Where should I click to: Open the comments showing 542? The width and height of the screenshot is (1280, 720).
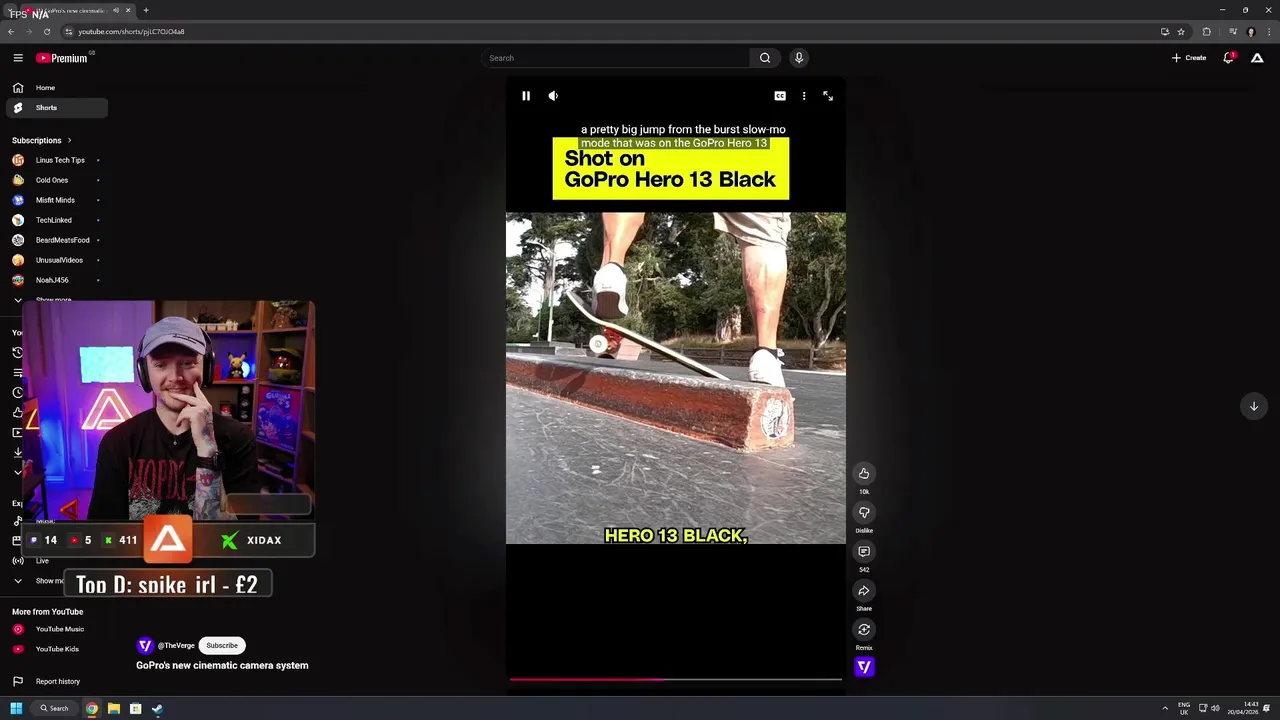click(x=864, y=552)
